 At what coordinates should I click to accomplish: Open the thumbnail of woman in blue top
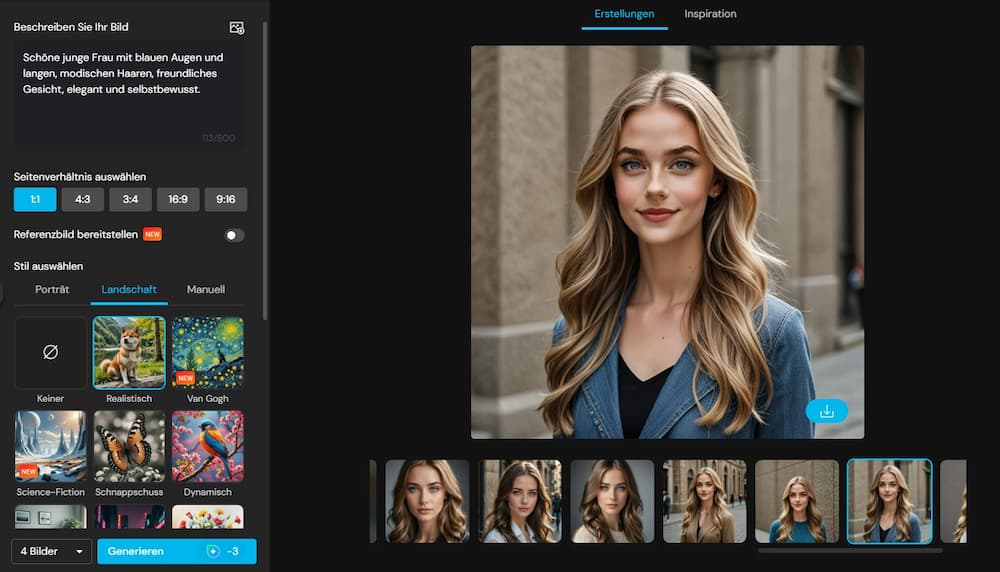[797, 501]
